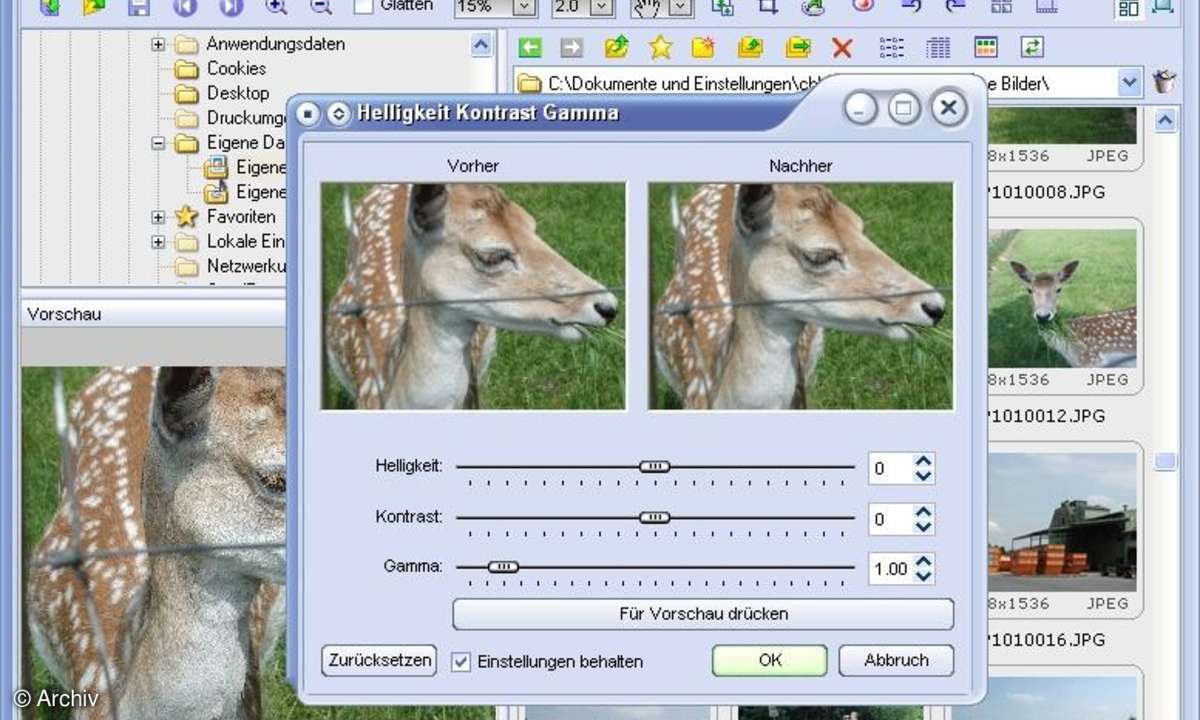The image size is (1200, 720).
Task: Select the warehouse thumbnail above P1010016.JPG
Action: 1062,520
